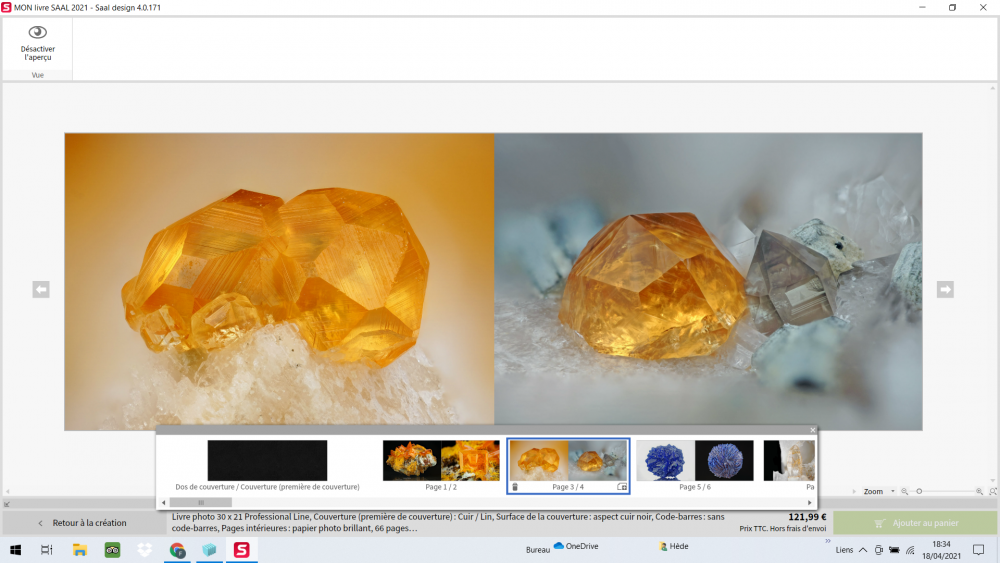Show hidden system tray icons chevron
The image size is (1000, 563).
point(862,550)
